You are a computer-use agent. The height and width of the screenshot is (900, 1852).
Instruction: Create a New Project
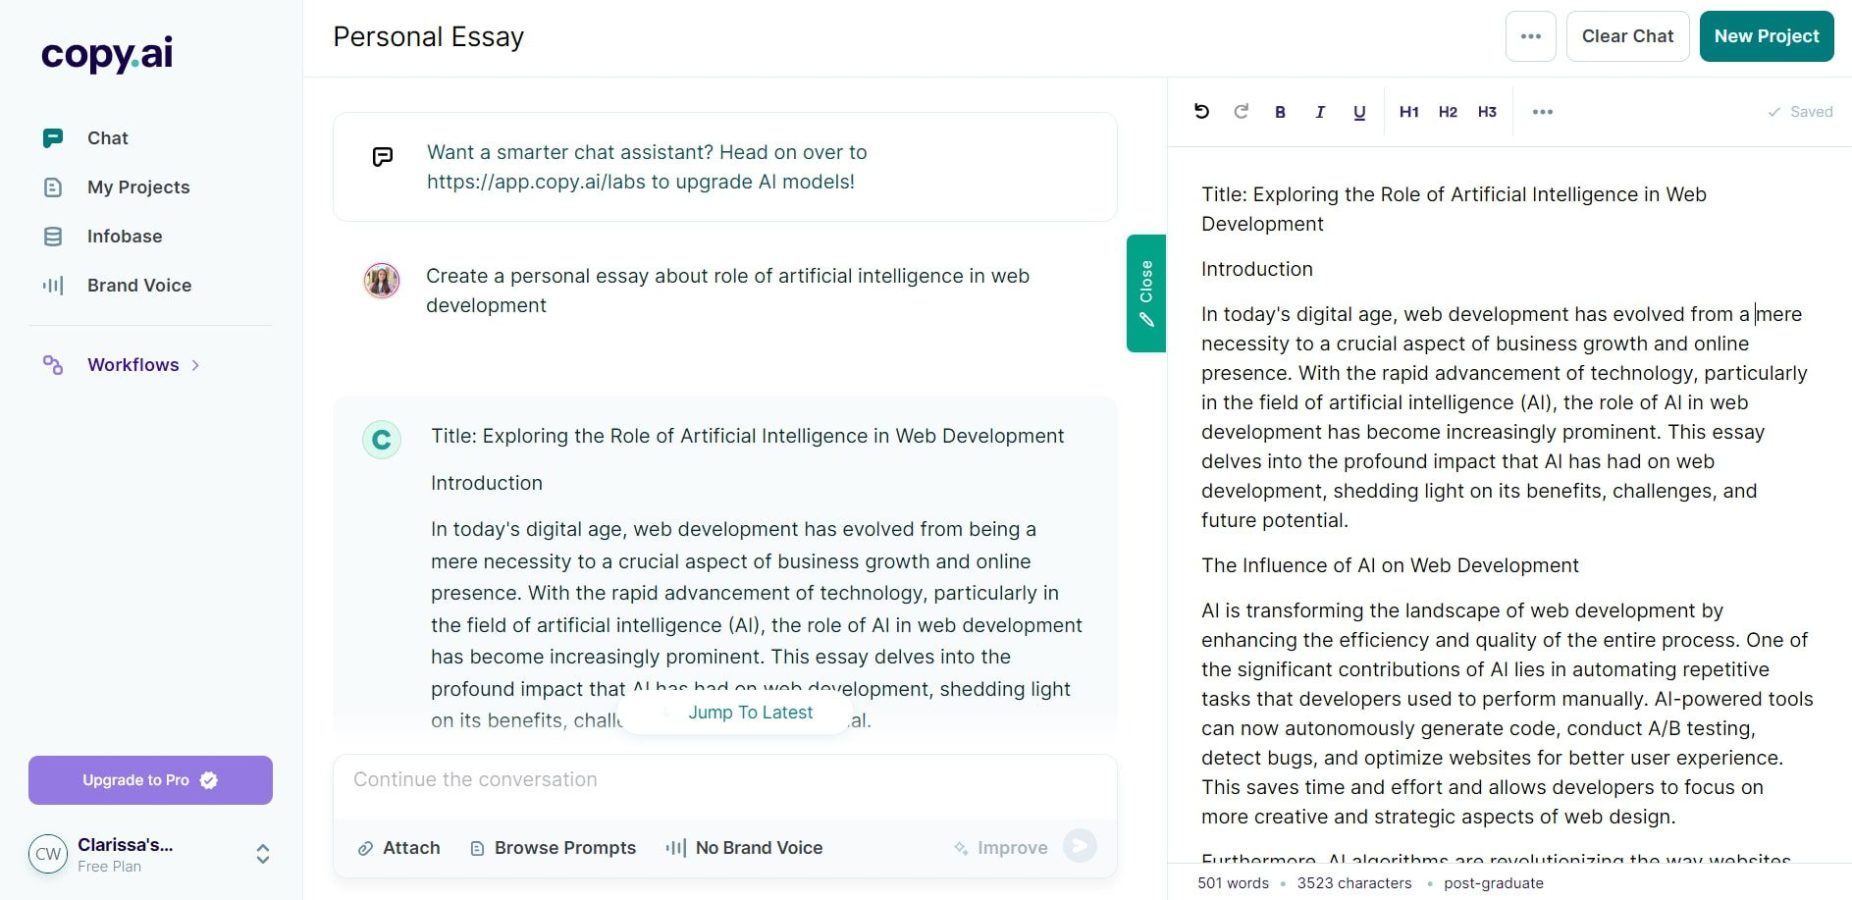pyautogui.click(x=1766, y=36)
